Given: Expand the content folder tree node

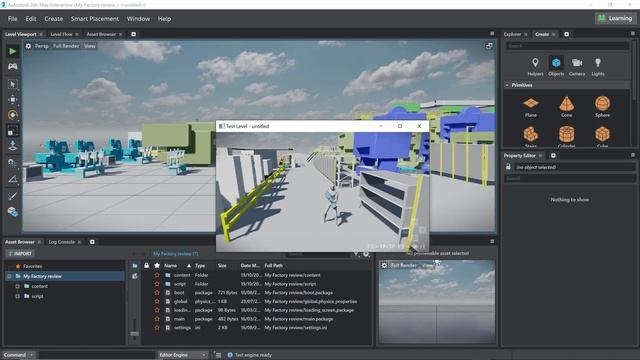Looking at the screenshot, I should (x=18, y=287).
